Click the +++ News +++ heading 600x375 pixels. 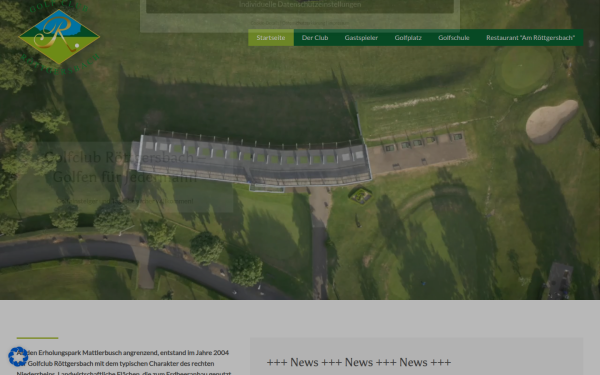pyautogui.click(x=359, y=362)
